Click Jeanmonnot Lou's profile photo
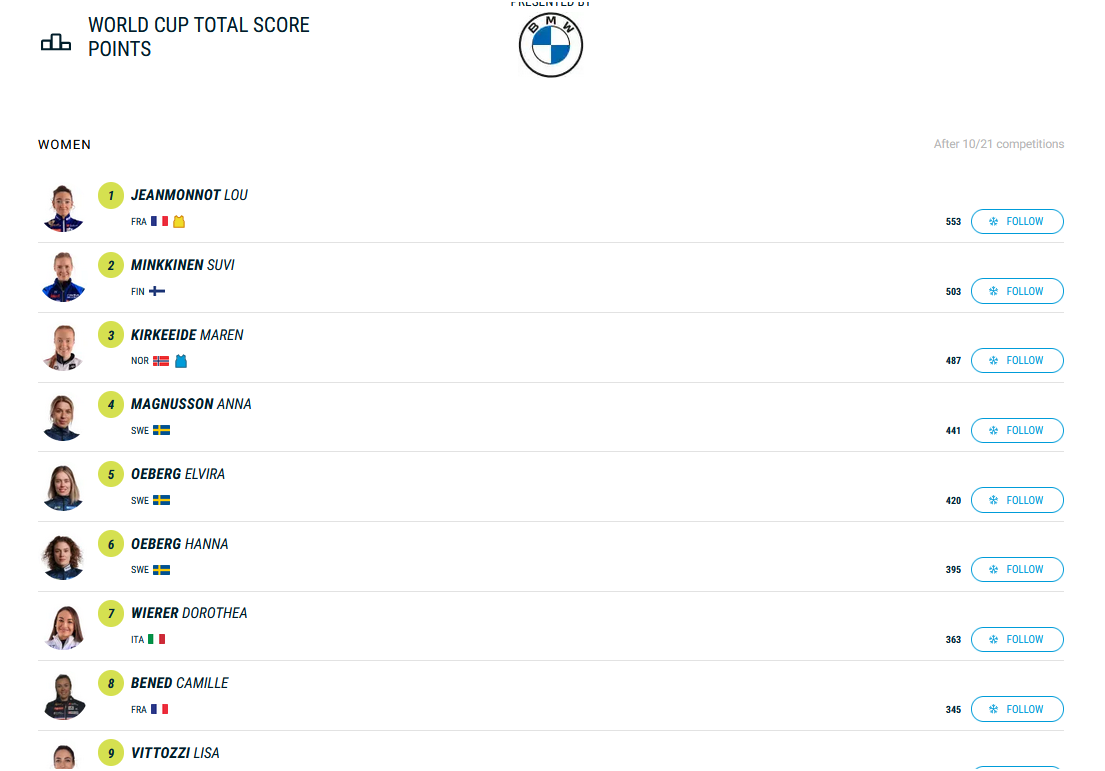 pyautogui.click(x=63, y=208)
